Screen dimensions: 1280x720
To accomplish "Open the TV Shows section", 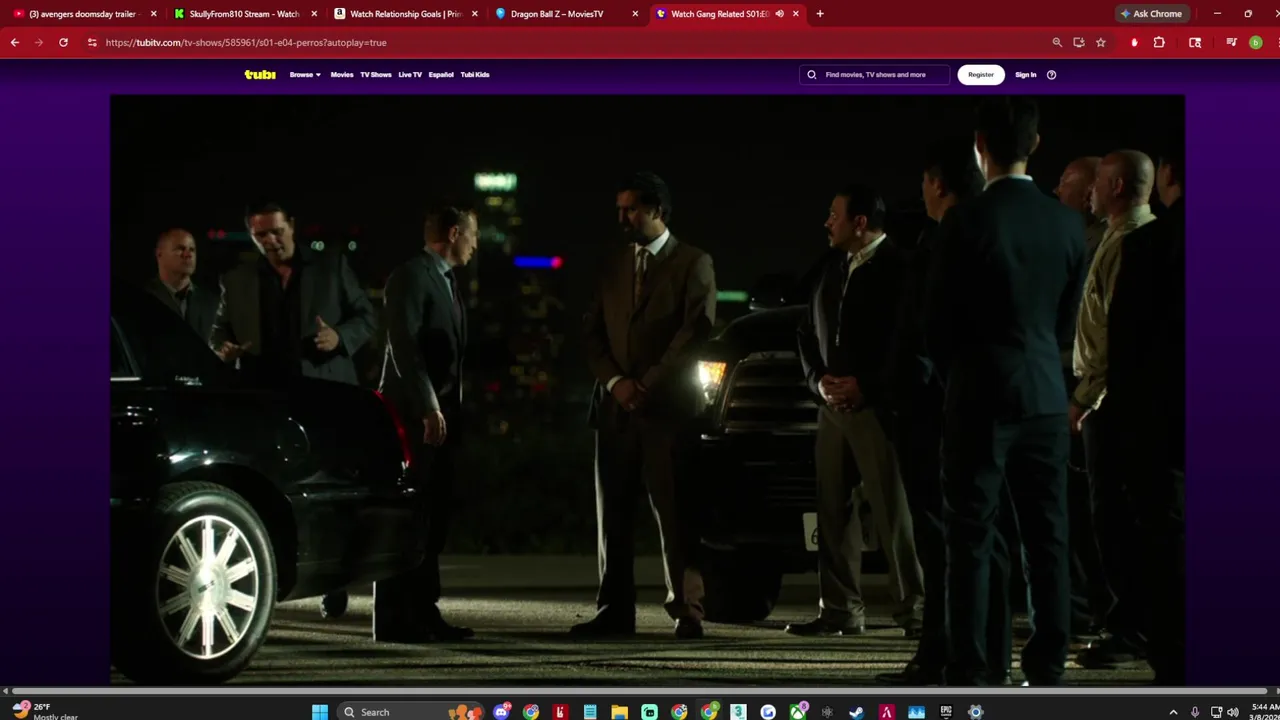I will [376, 75].
